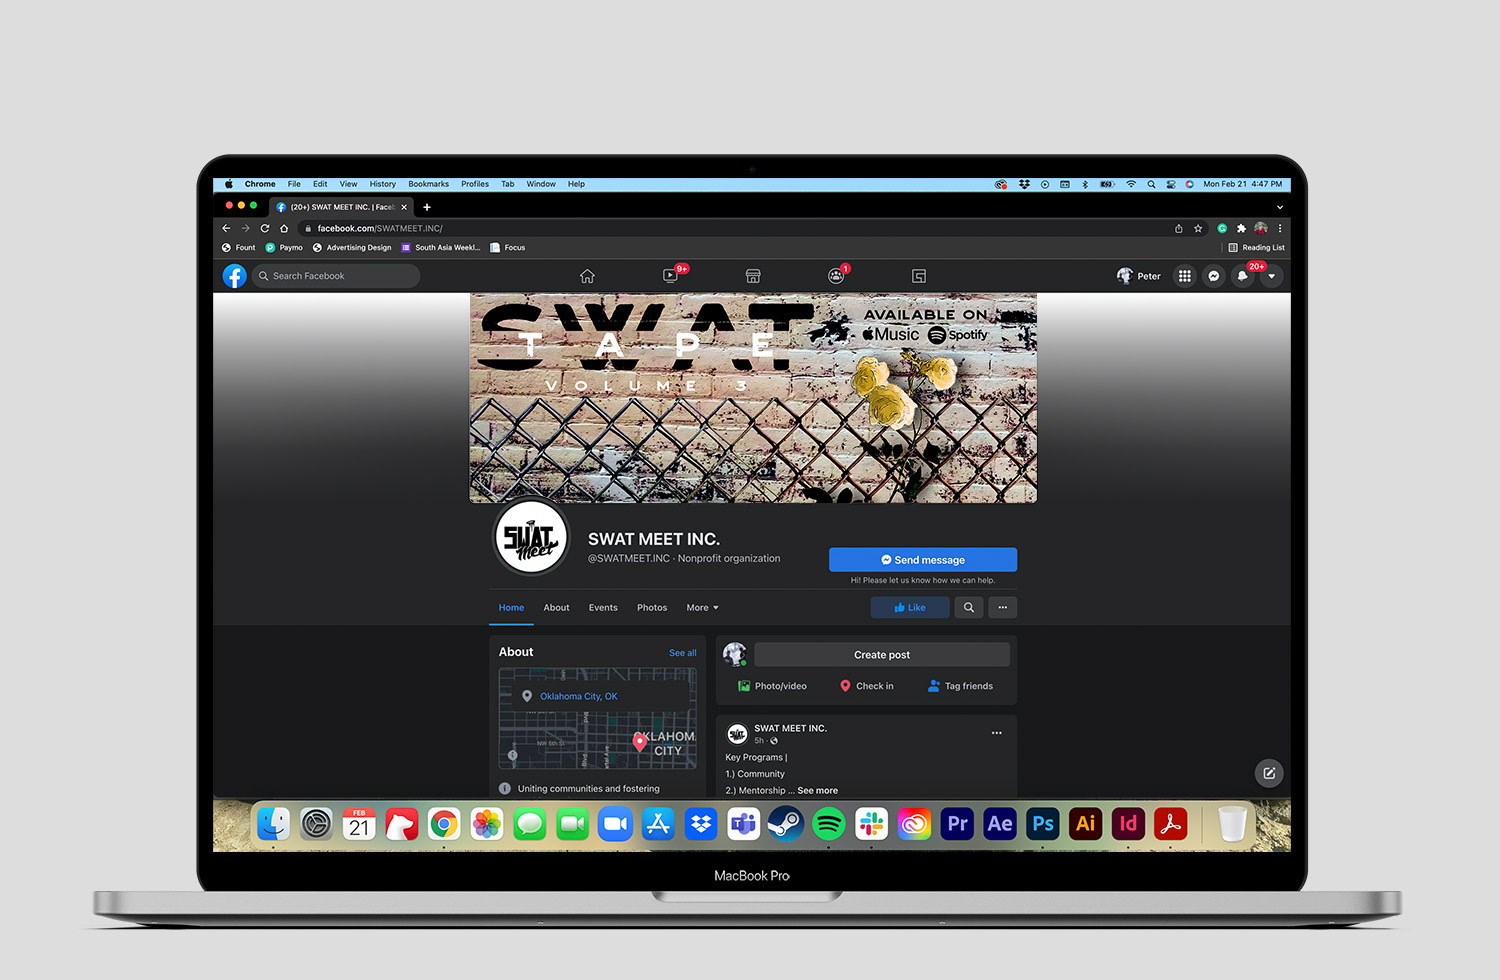Click See more on the Key Programs post

click(x=818, y=791)
